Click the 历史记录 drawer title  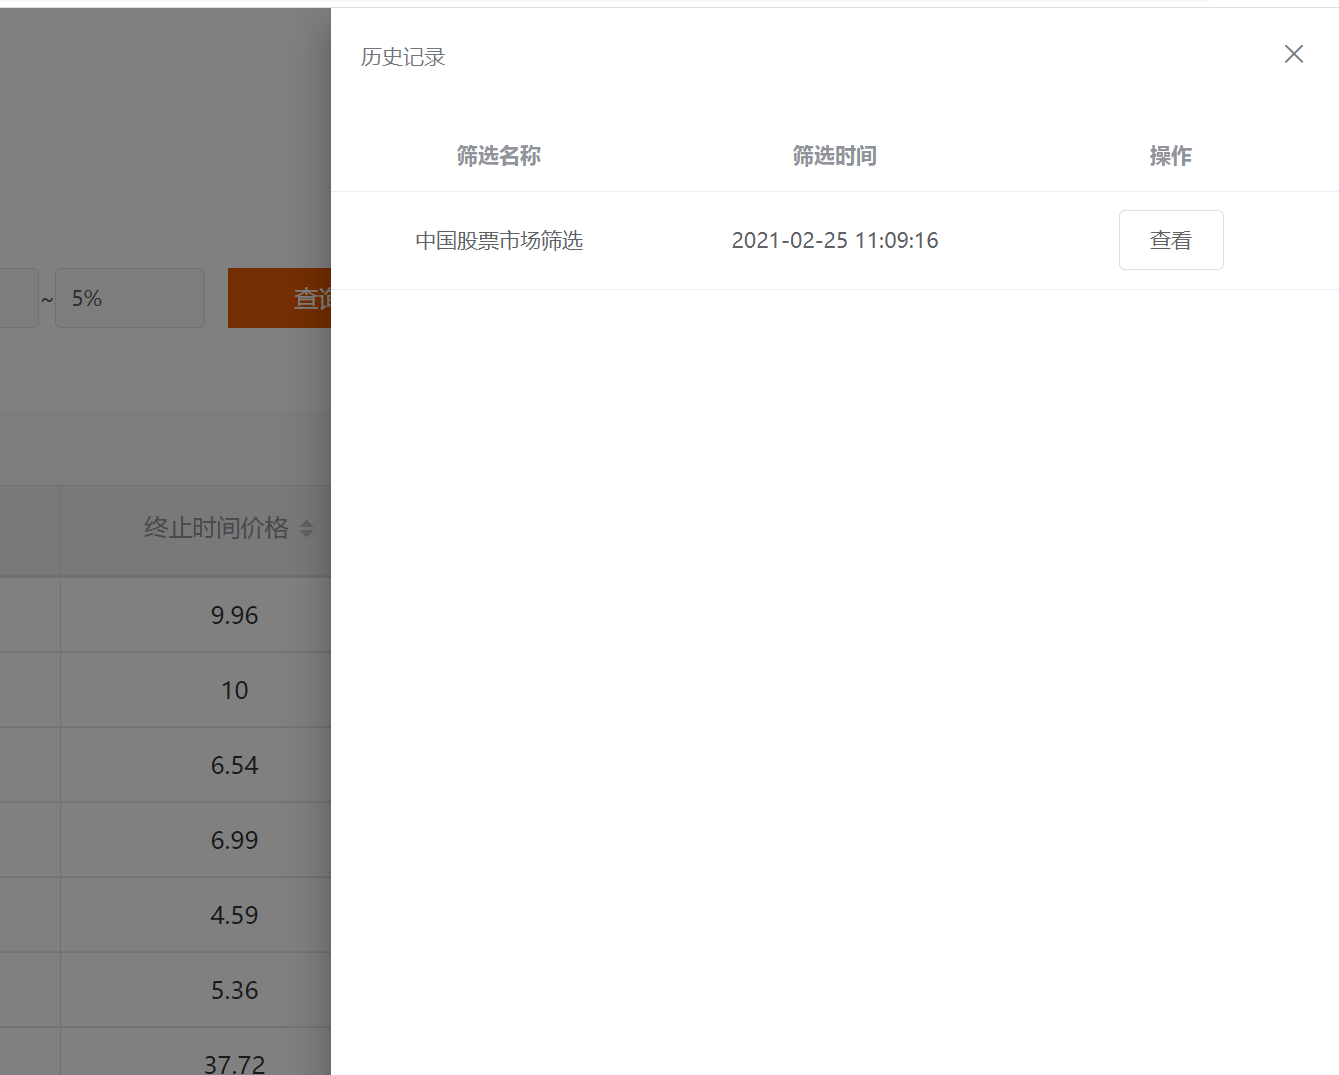(x=402, y=57)
